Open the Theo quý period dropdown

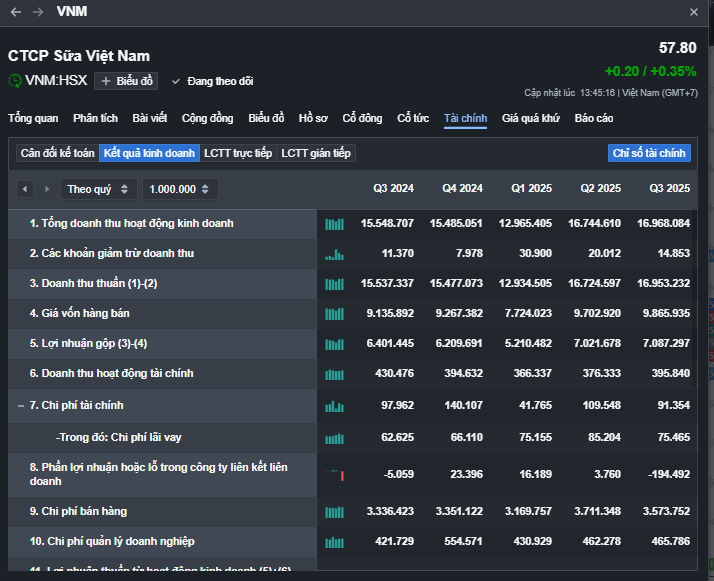tap(98, 189)
